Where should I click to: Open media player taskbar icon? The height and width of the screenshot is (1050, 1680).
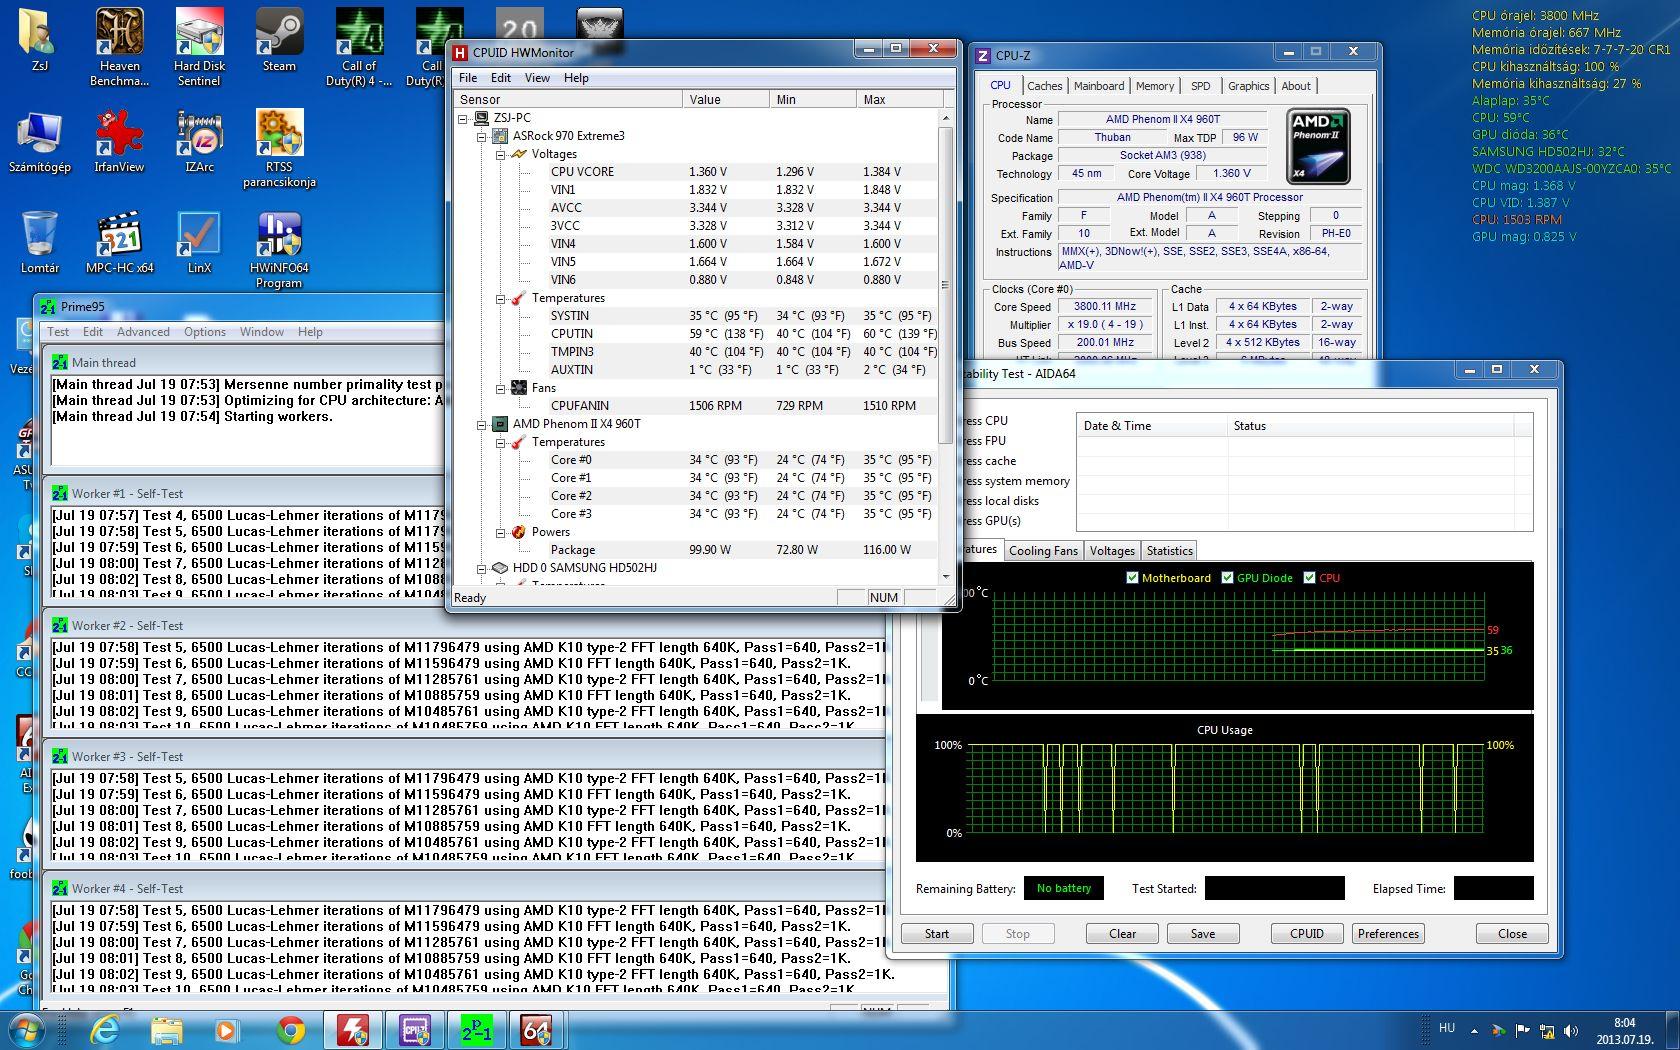tap(227, 1029)
